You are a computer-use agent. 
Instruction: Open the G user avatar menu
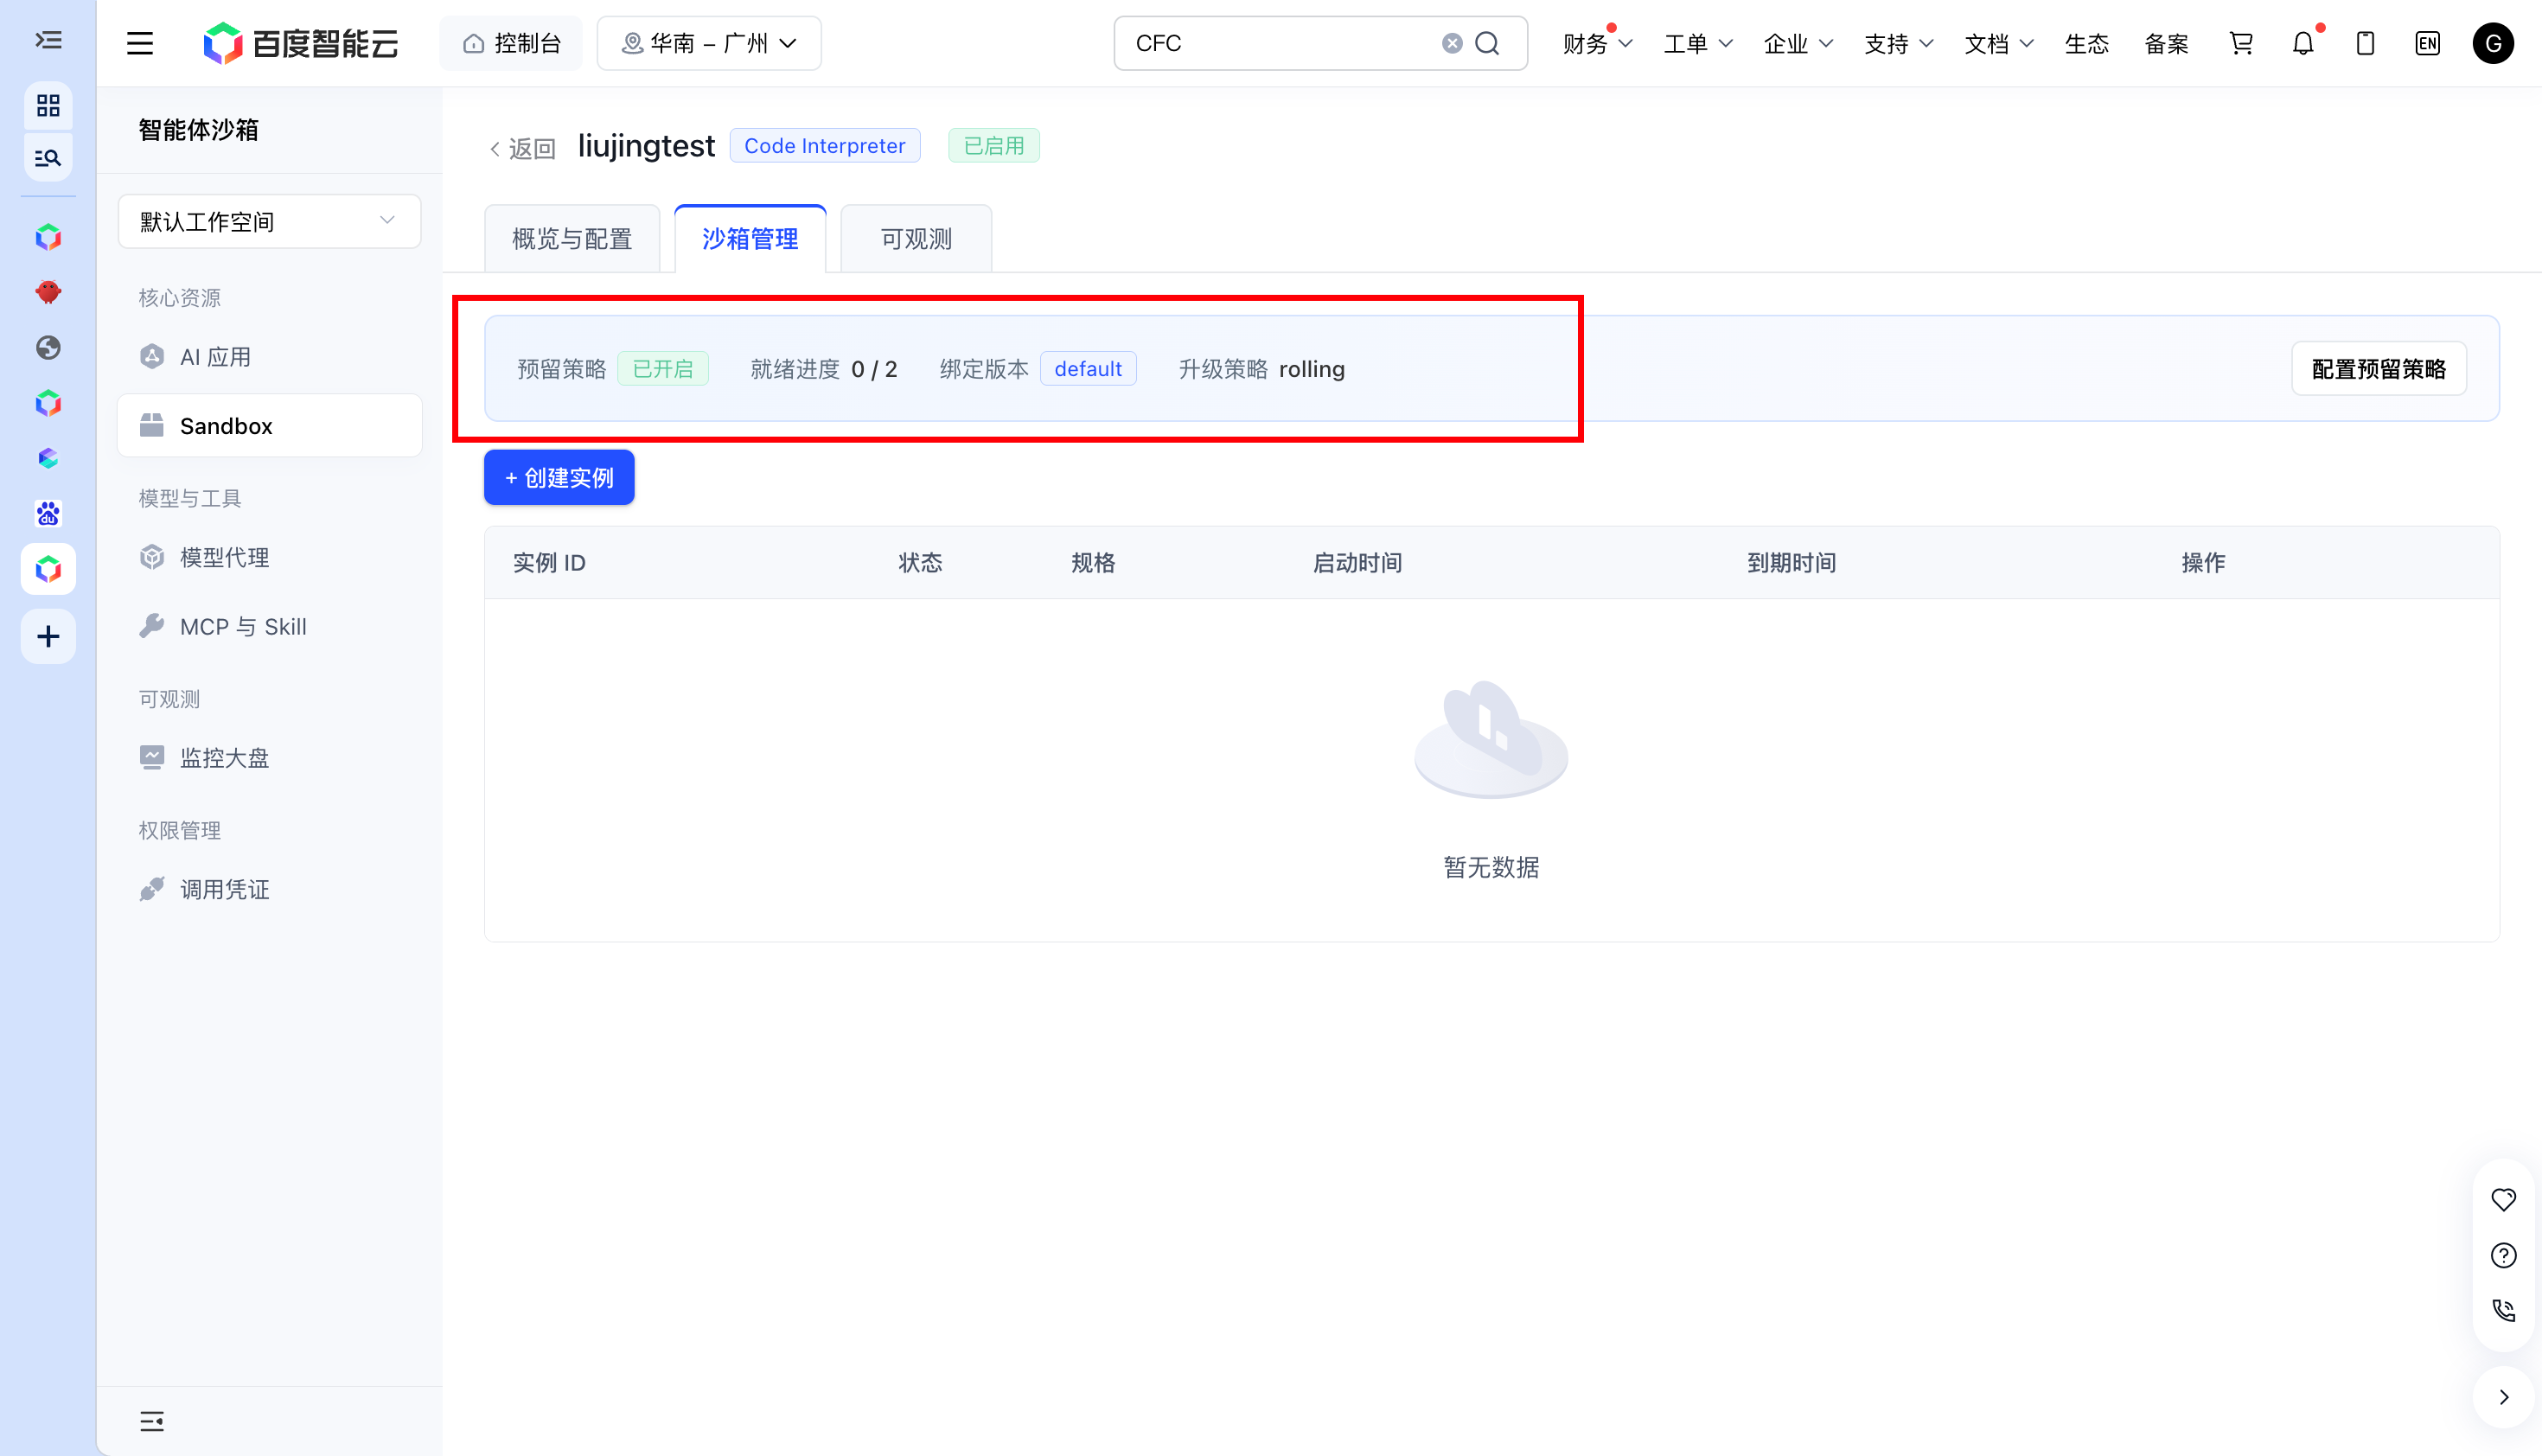click(x=2493, y=43)
